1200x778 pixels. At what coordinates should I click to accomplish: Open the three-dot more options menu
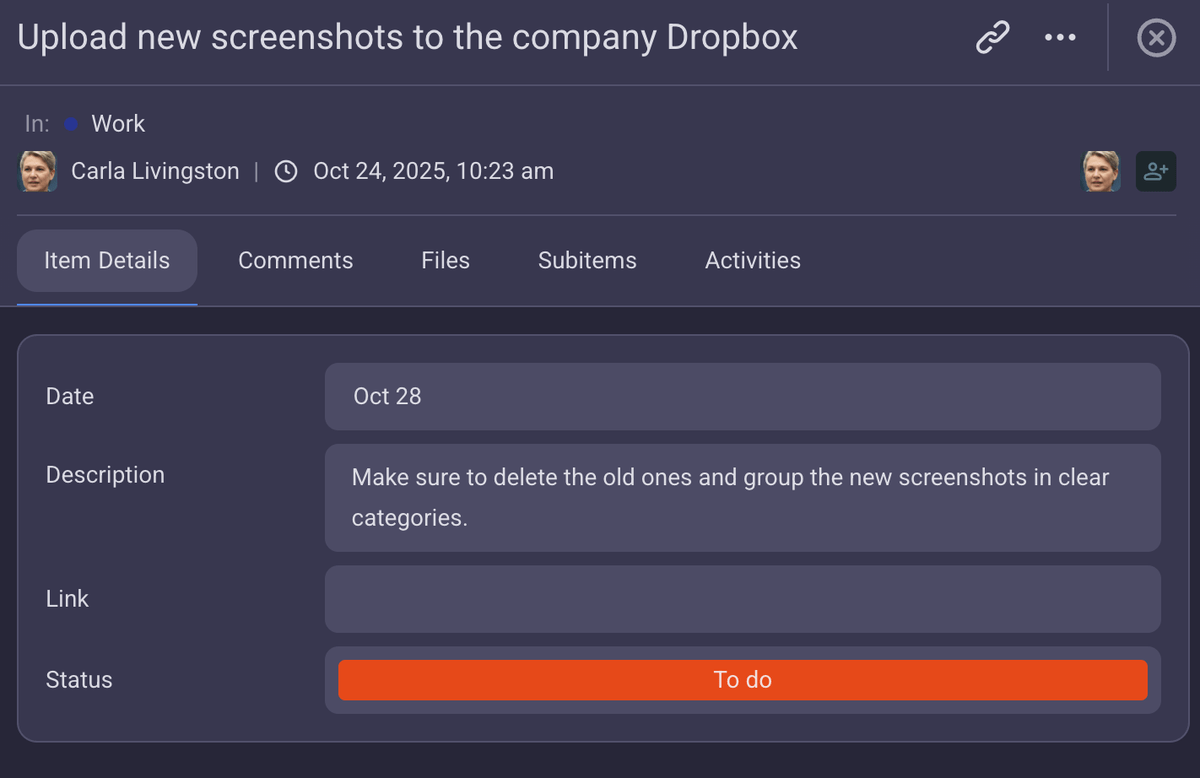[1060, 38]
